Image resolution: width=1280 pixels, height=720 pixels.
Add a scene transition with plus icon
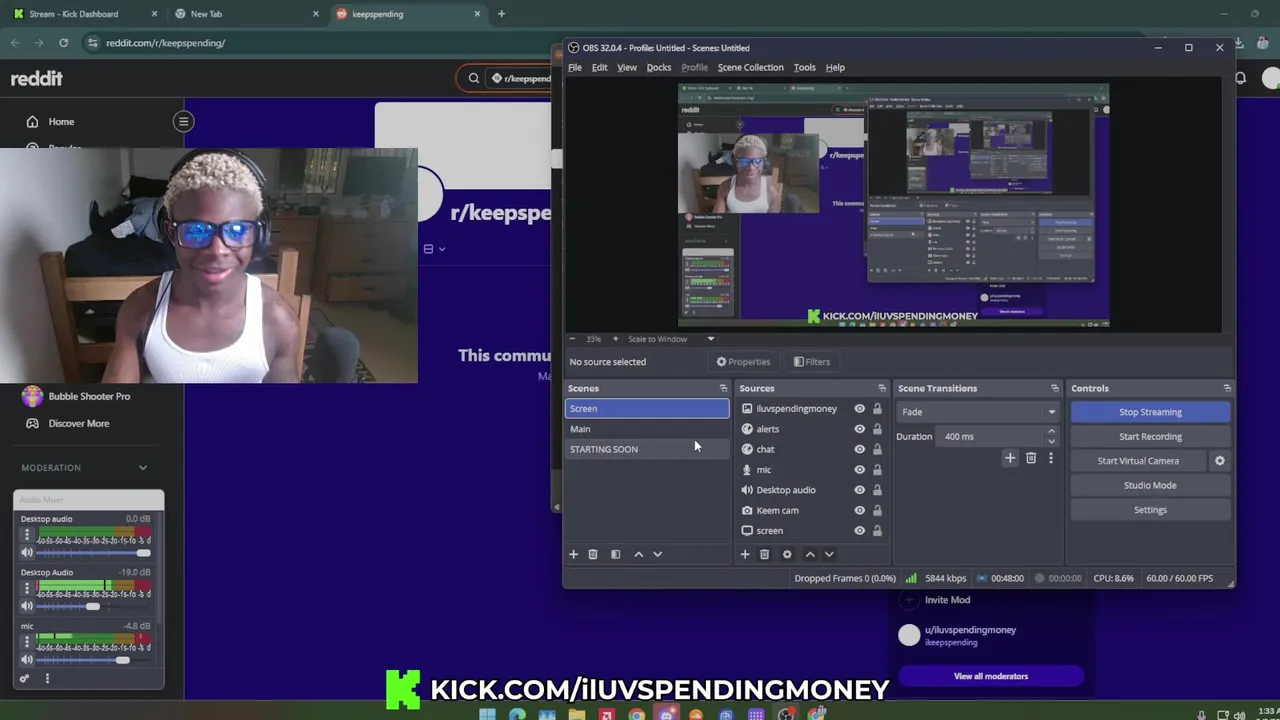[x=1010, y=458]
